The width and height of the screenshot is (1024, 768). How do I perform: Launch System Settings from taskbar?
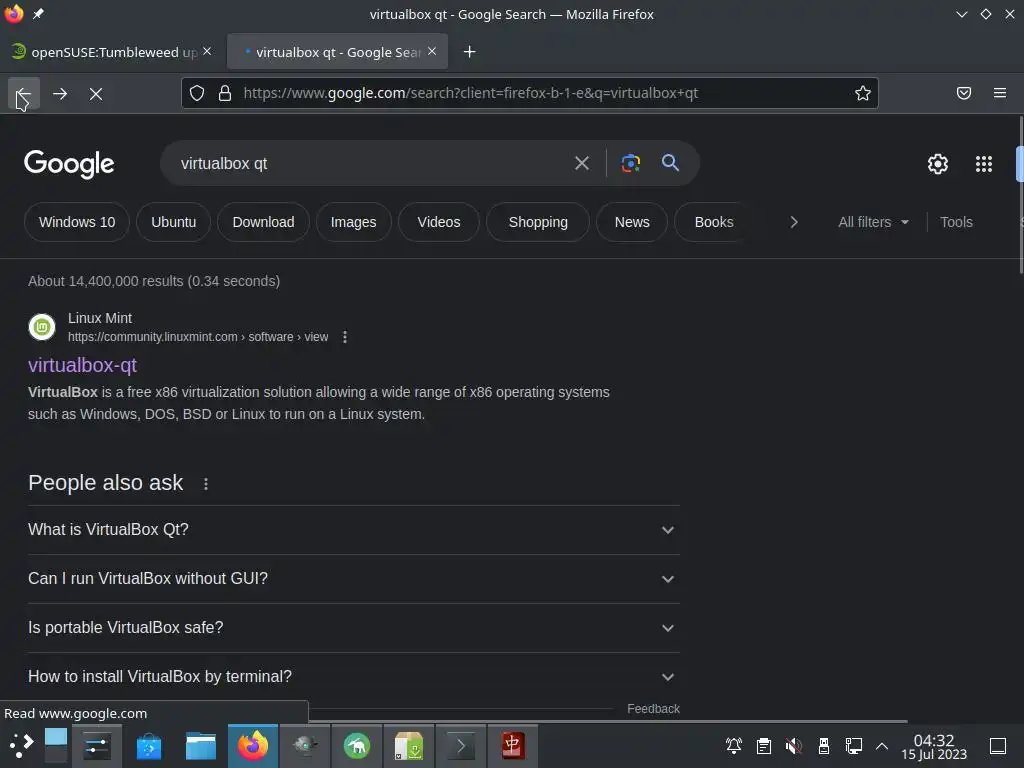[x=97, y=746]
